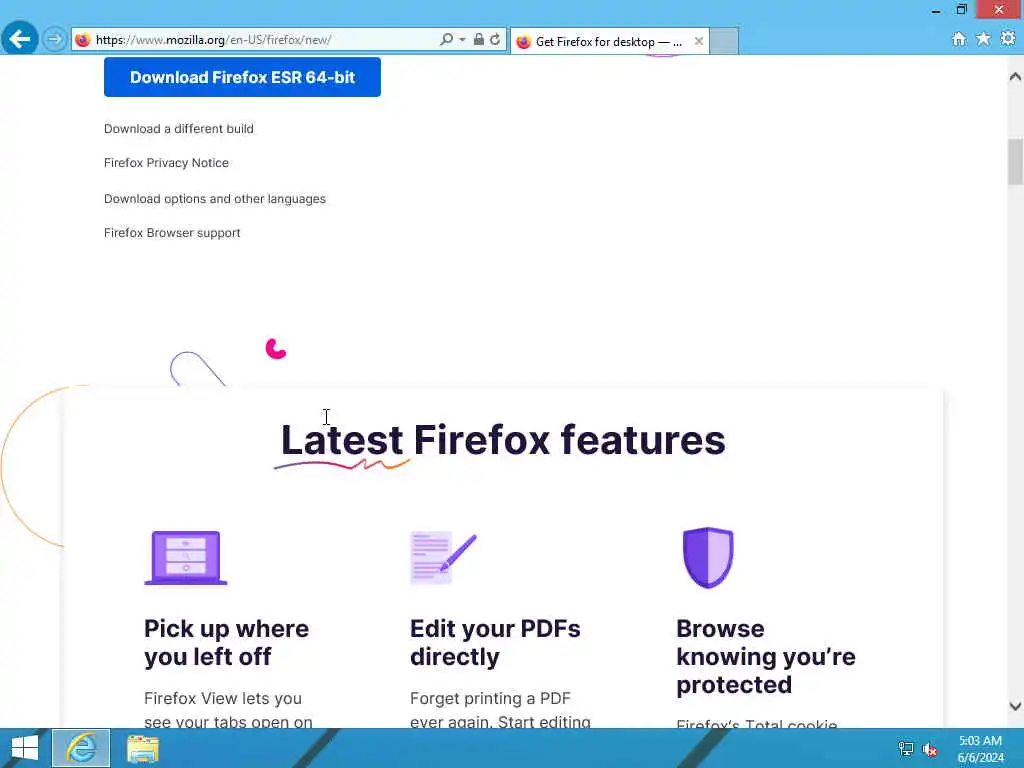The width and height of the screenshot is (1024, 768).
Task: Click the forward navigation arrow
Action: (x=55, y=39)
